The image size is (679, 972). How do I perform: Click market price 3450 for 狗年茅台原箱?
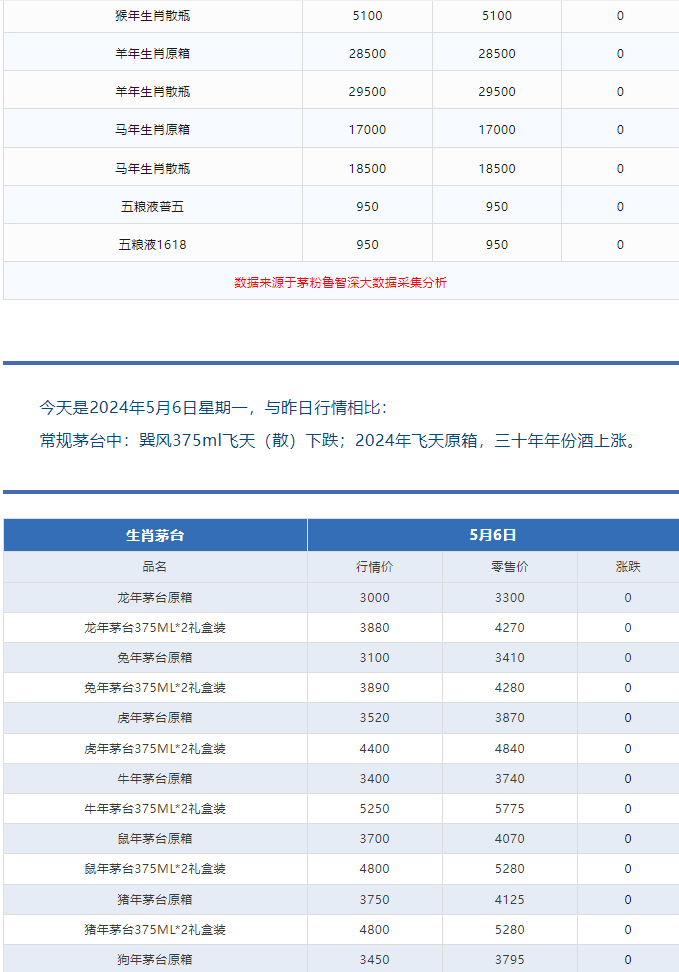(375, 960)
